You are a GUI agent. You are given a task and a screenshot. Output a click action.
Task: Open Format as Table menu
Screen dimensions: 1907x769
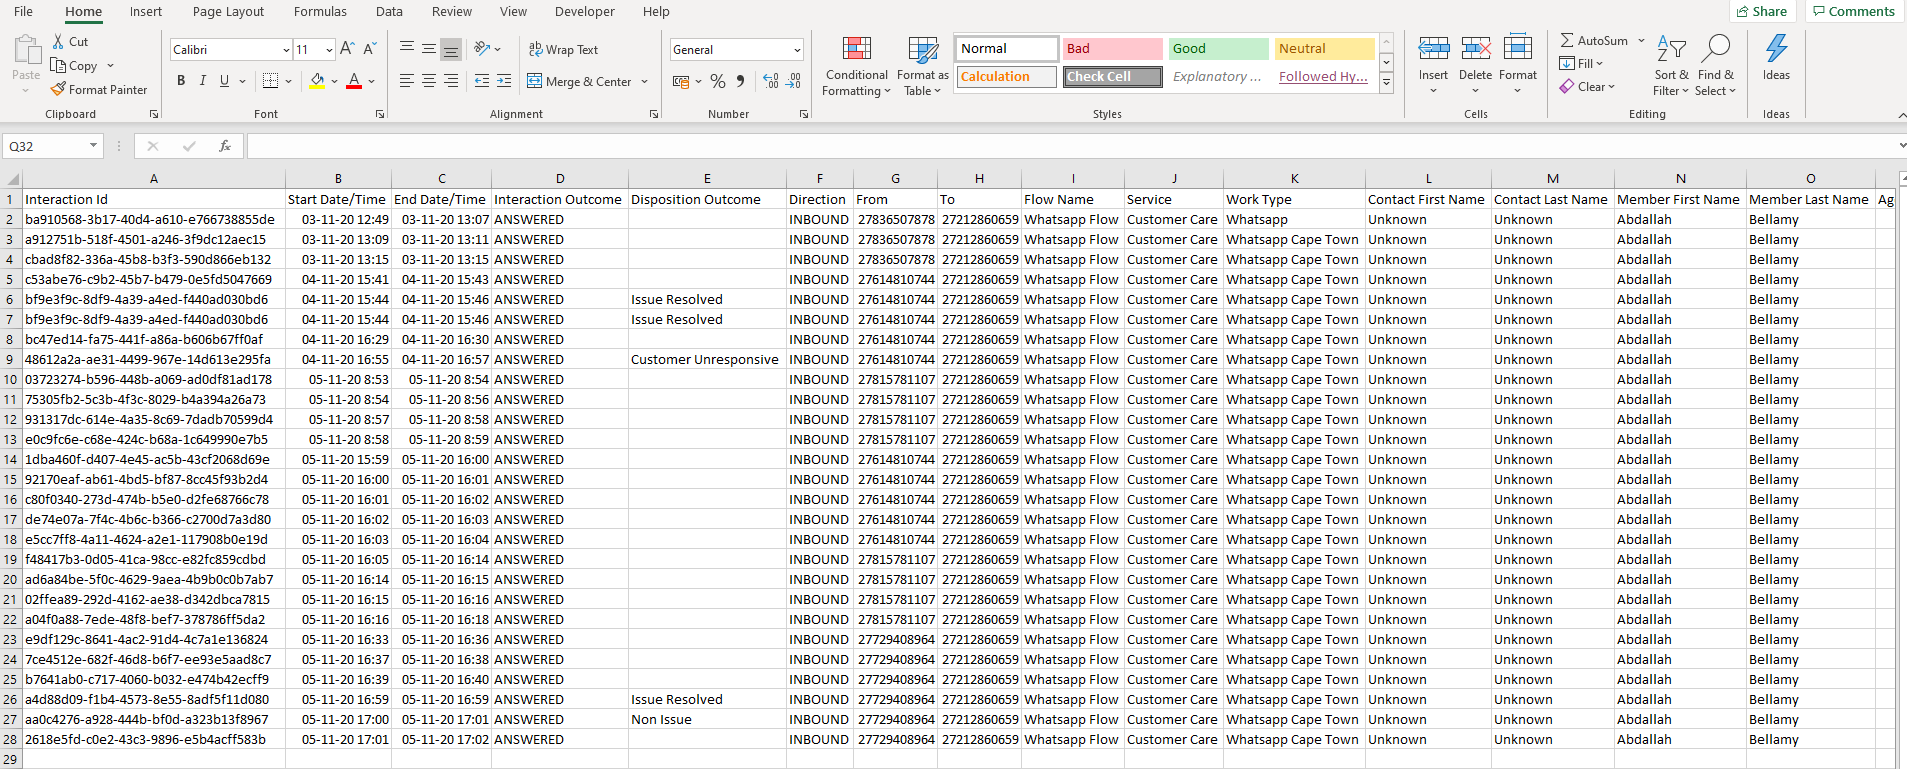pyautogui.click(x=922, y=66)
